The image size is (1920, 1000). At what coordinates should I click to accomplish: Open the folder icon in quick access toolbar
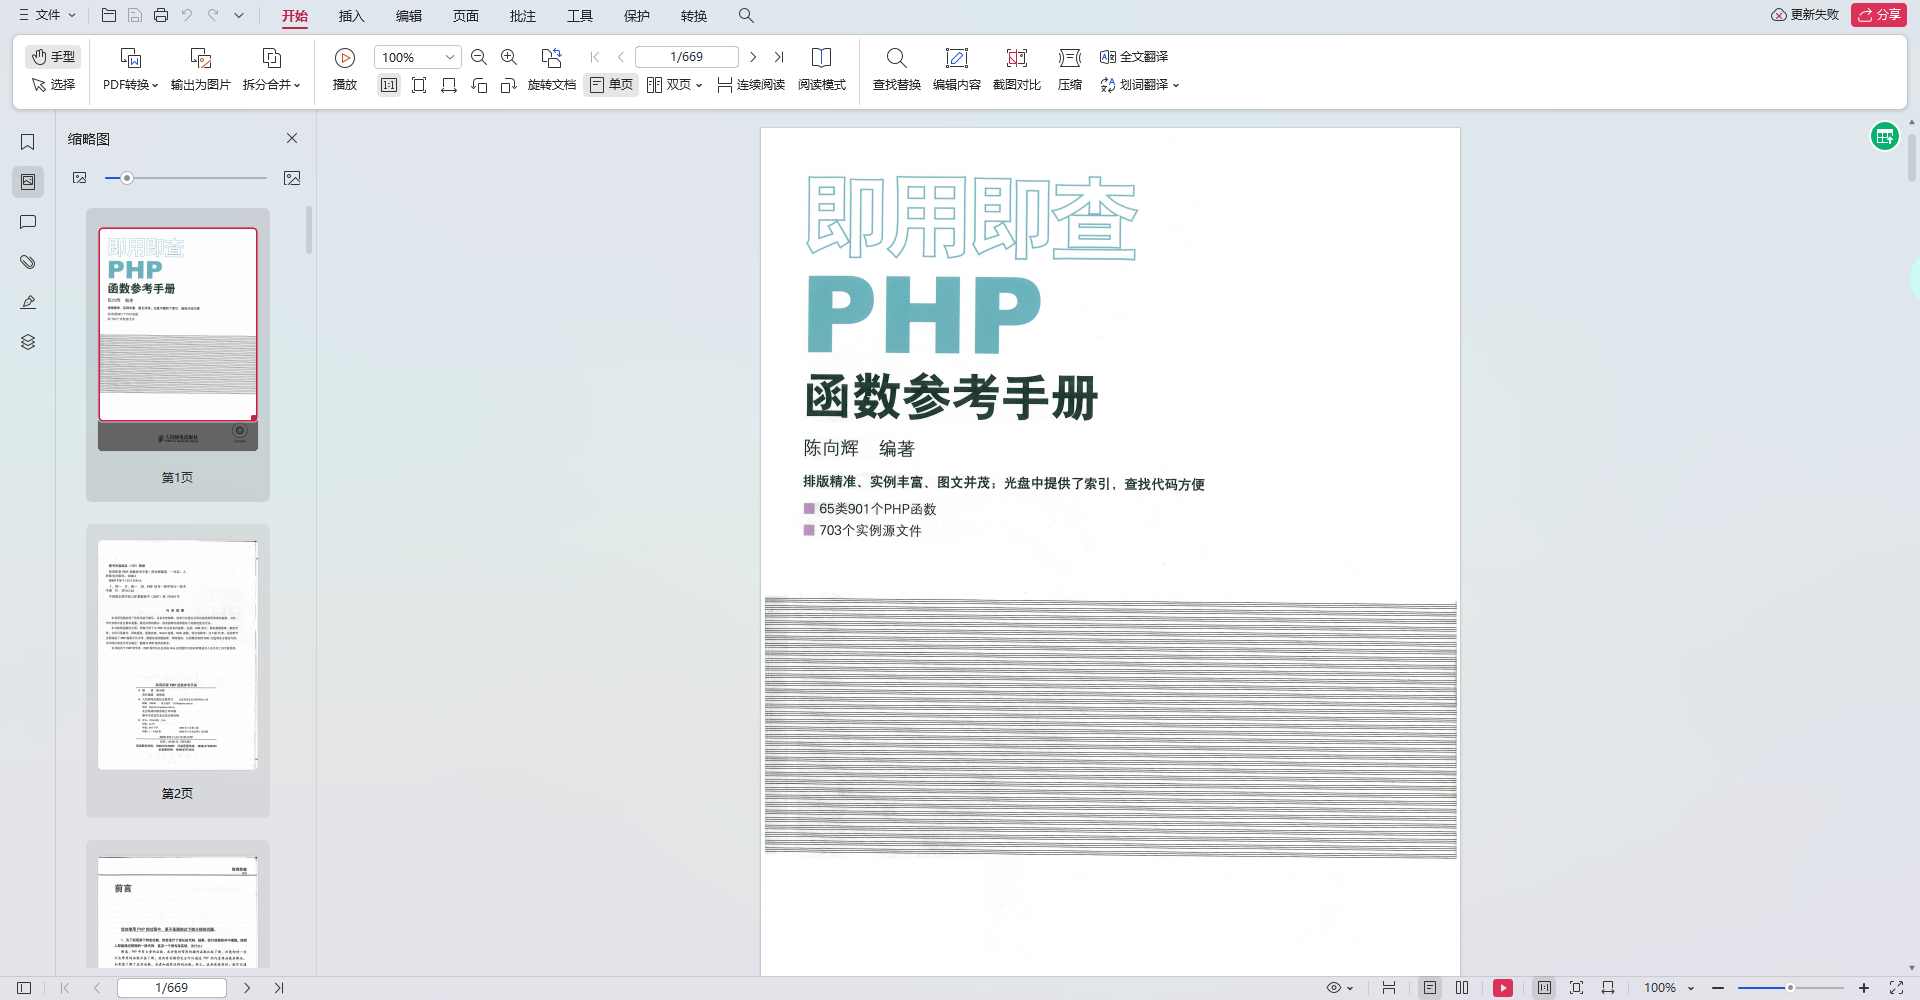click(x=109, y=16)
